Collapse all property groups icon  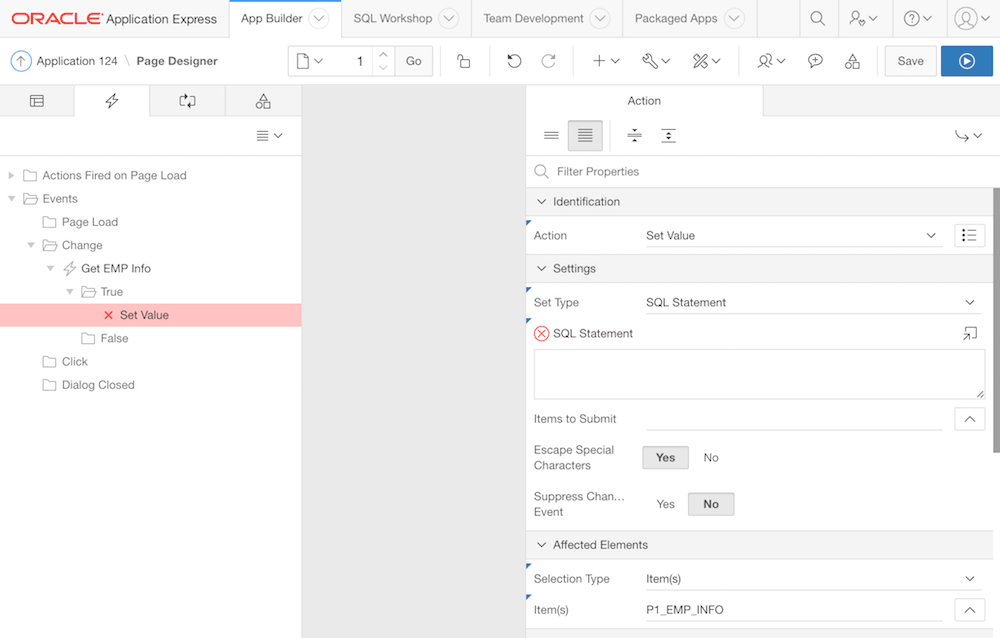point(634,136)
